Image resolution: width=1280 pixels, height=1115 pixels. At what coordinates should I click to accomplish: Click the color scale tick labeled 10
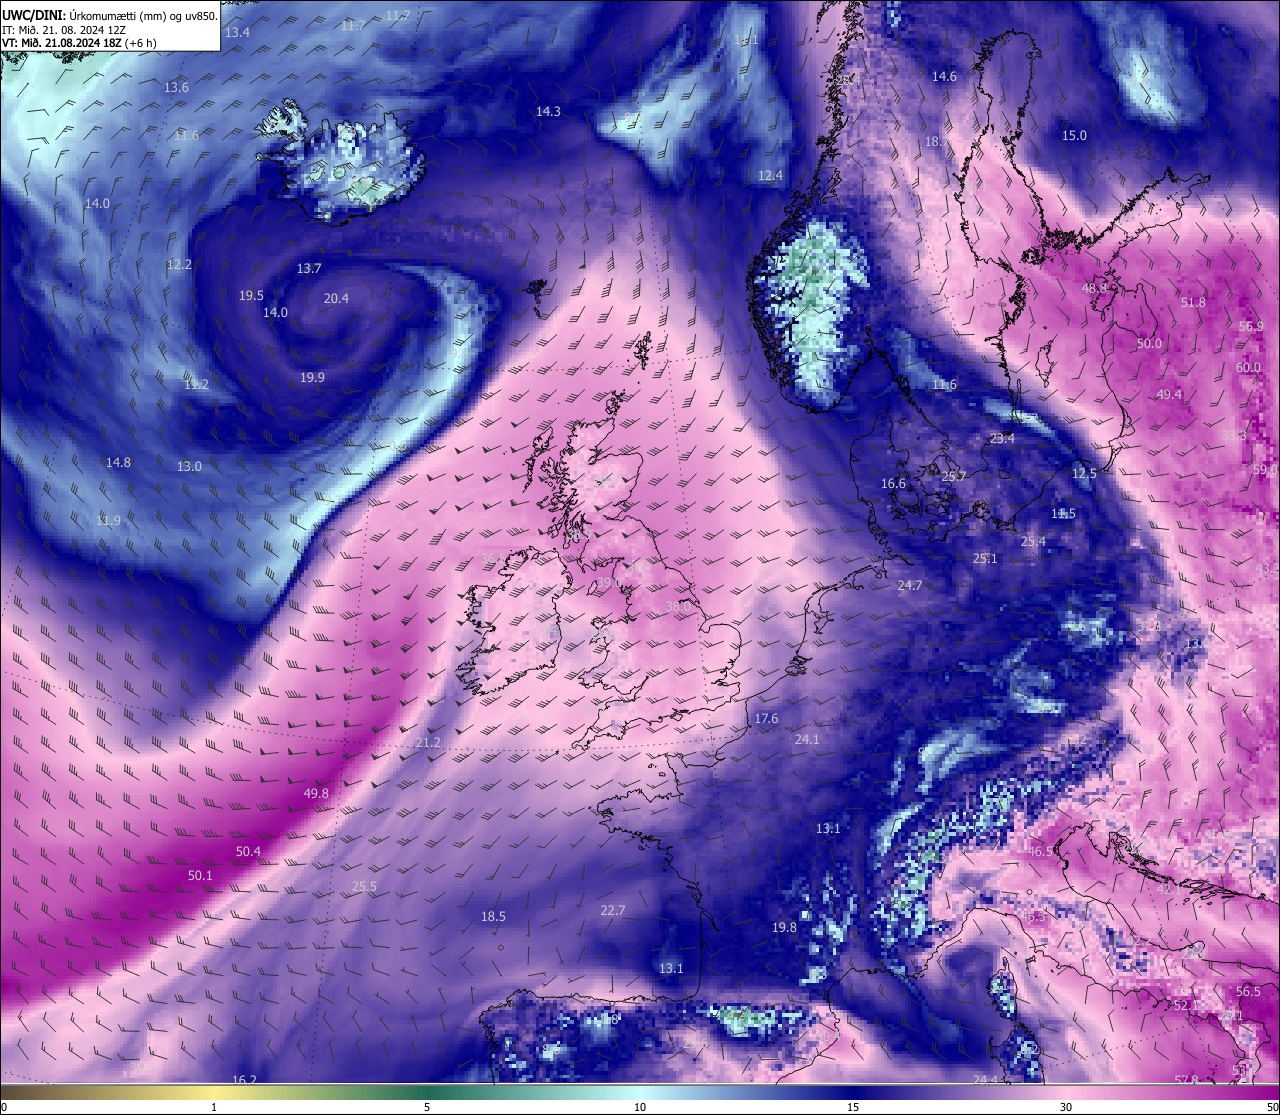coord(640,1107)
